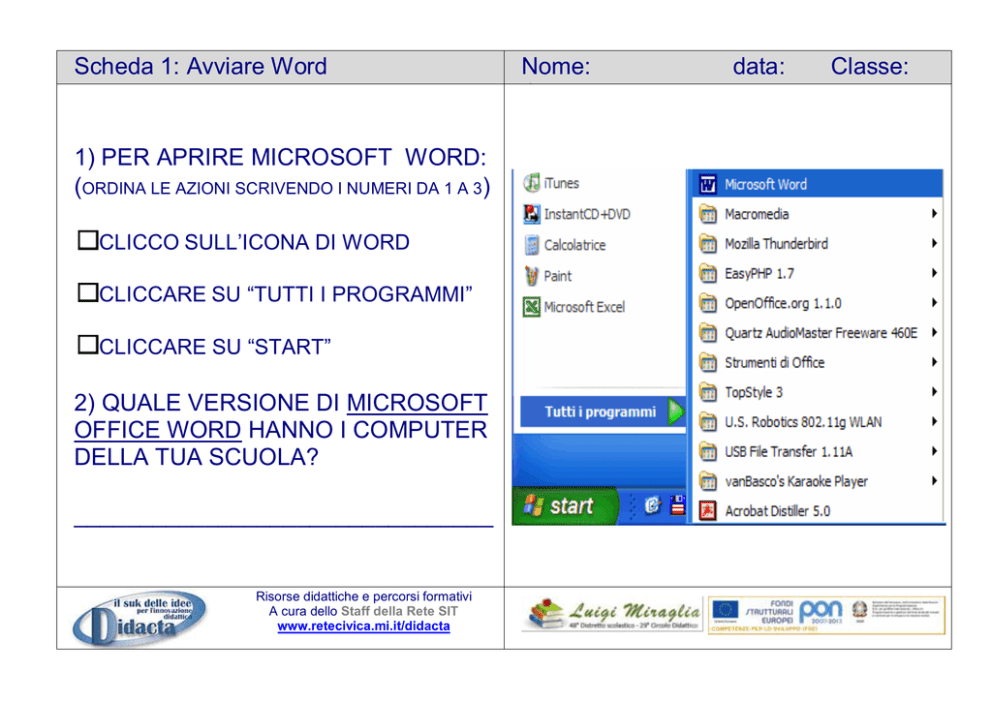Screen dimensions: 992x702
Task: Click the USB File Transfer folder icon
Action: tap(707, 452)
